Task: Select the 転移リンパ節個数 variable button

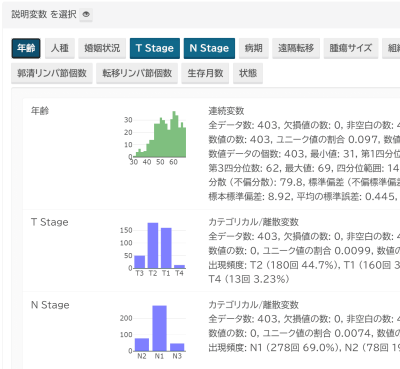Action: coord(137,73)
